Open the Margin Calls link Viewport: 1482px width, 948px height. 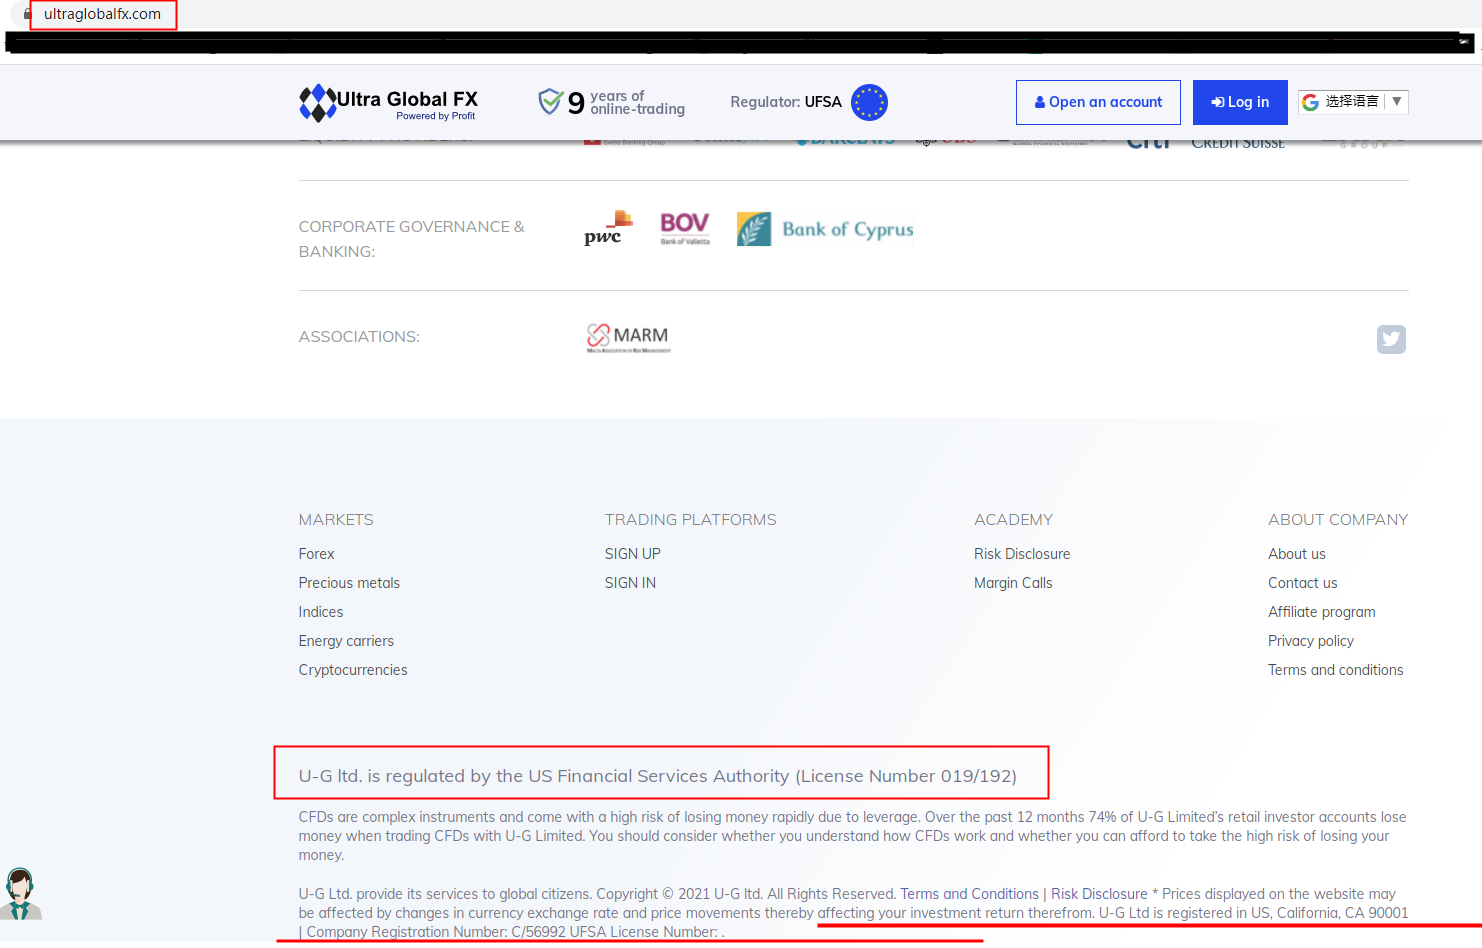(x=1013, y=583)
